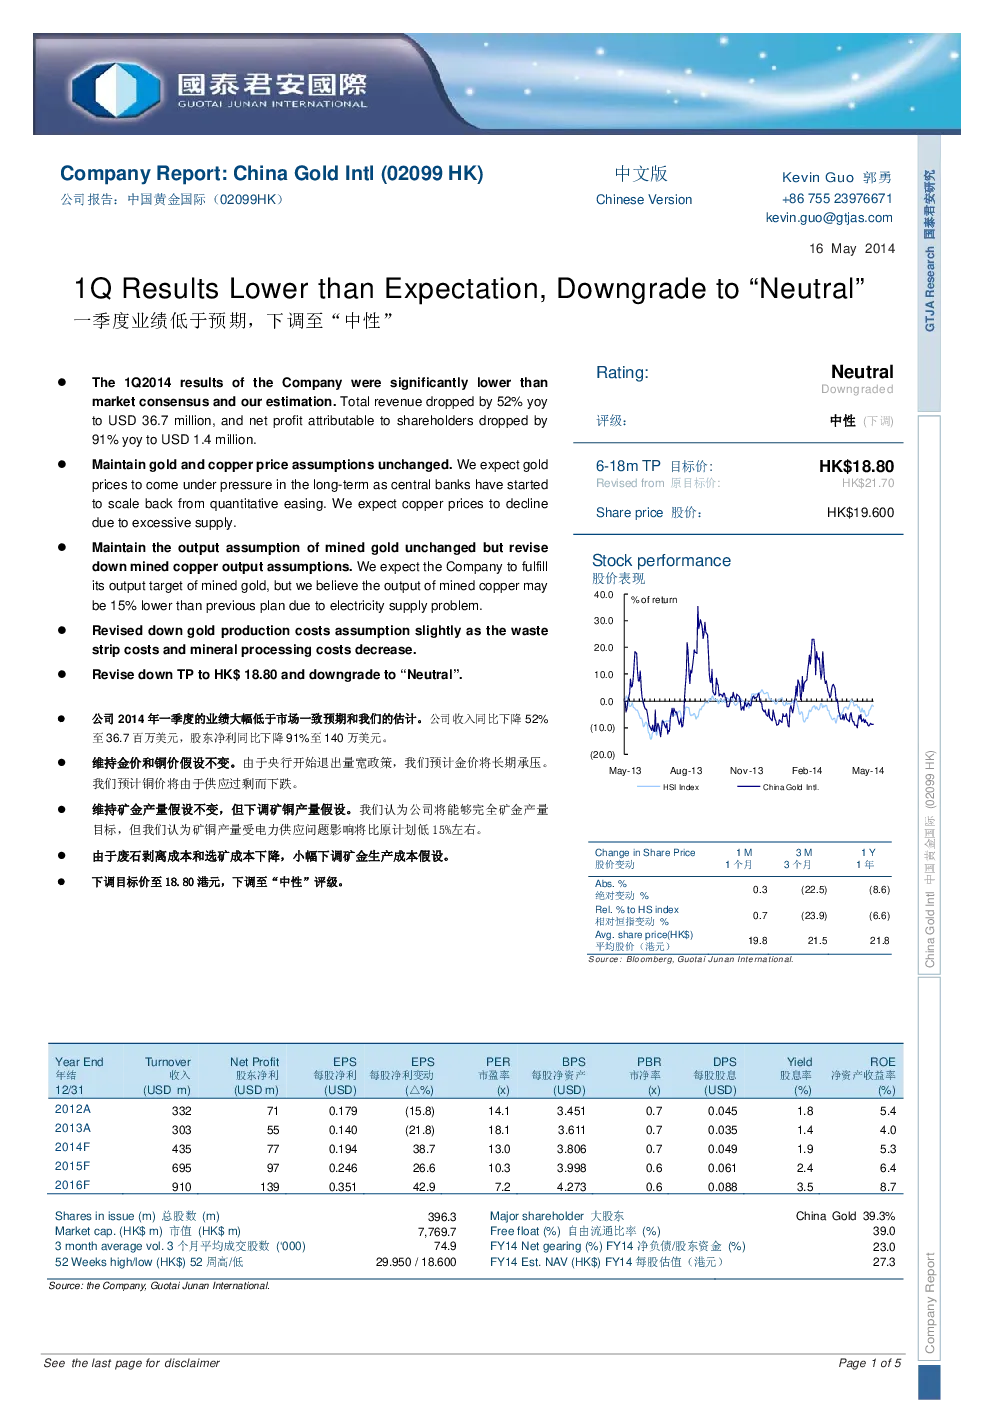Click the 2016F turnover value 910
Image resolution: width=992 pixels, height=1403 pixels.
click(x=181, y=1187)
